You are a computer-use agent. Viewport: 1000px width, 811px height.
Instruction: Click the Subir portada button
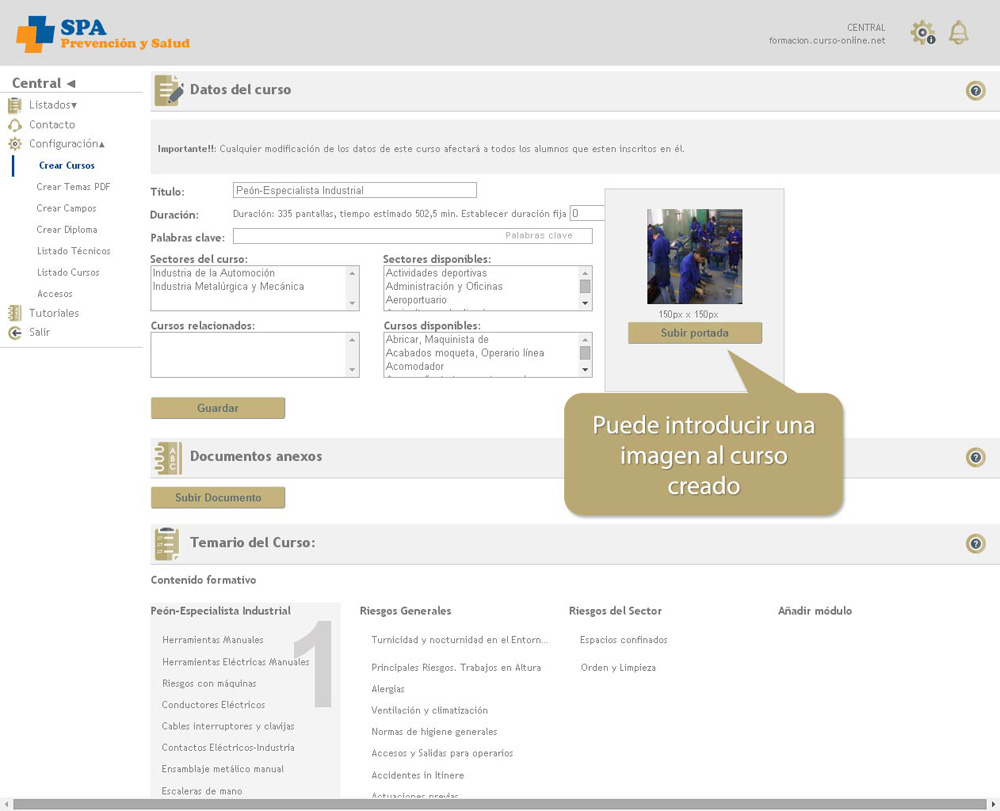click(x=695, y=333)
